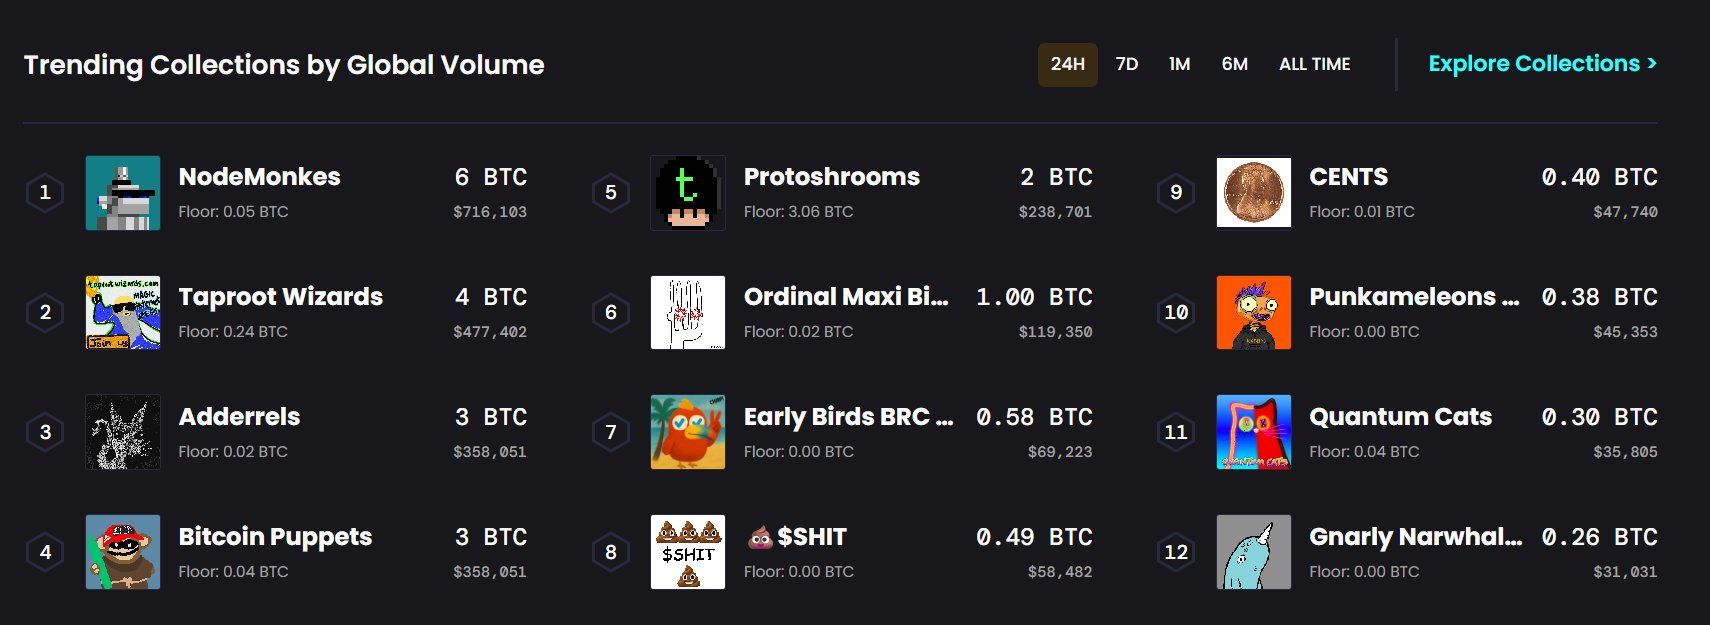1710x625 pixels.
Task: Select the 6M time range tab
Action: click(1235, 65)
